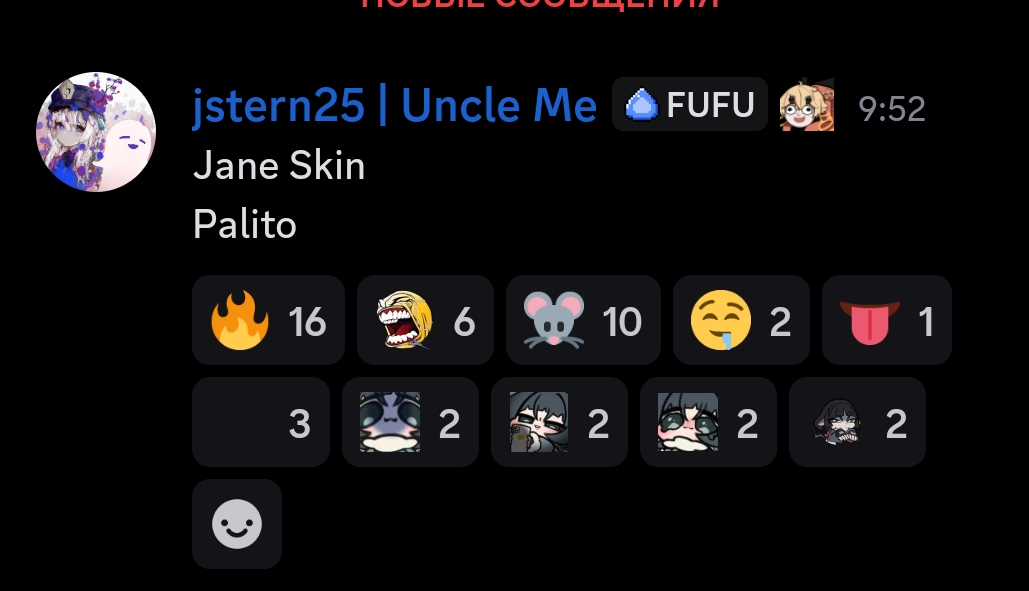Click the Palito message line
The width and height of the screenshot is (1029, 591).
click(245, 224)
